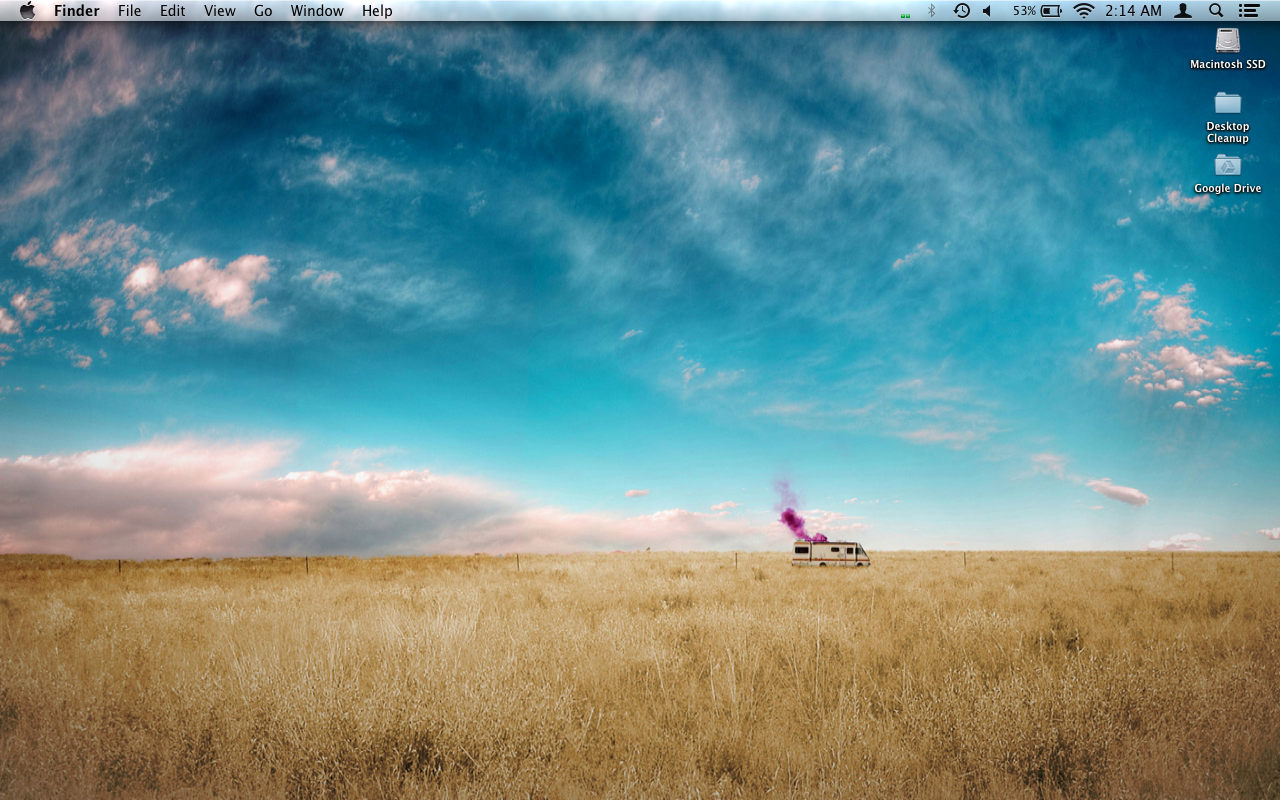Open the Help menu
This screenshot has height=800, width=1280.
(x=377, y=11)
